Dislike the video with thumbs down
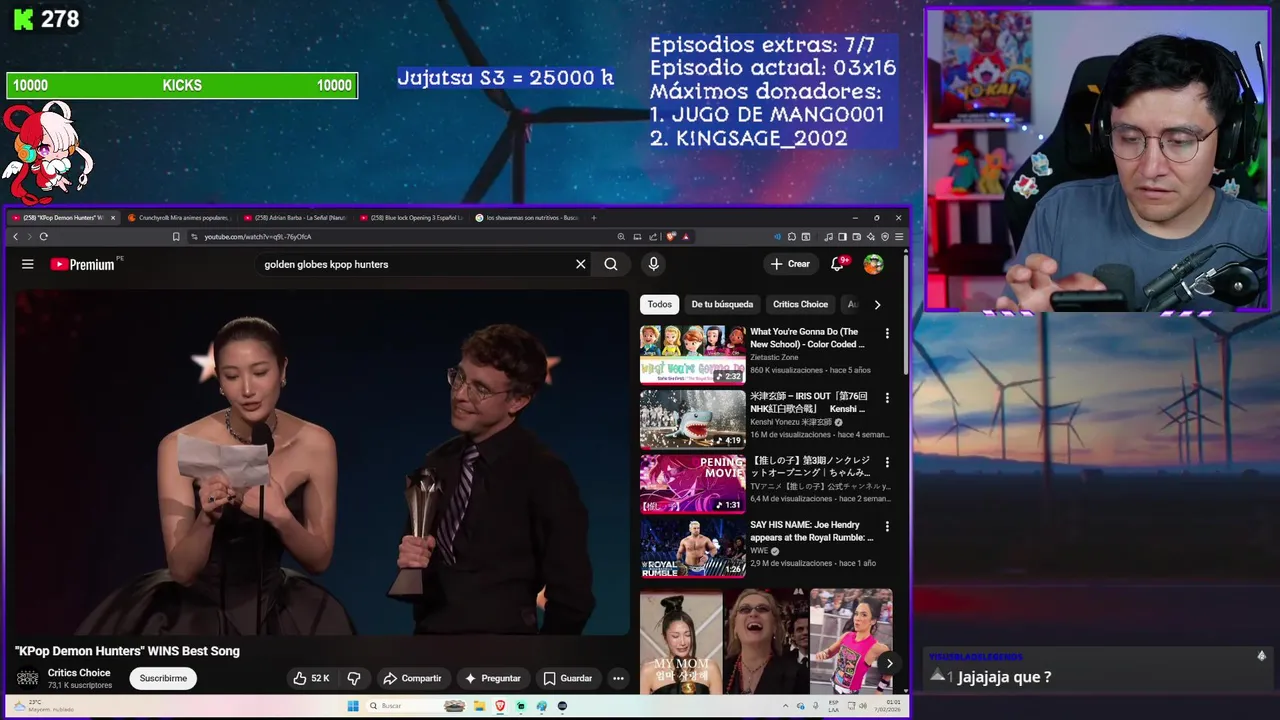The image size is (1280, 720). [353, 678]
